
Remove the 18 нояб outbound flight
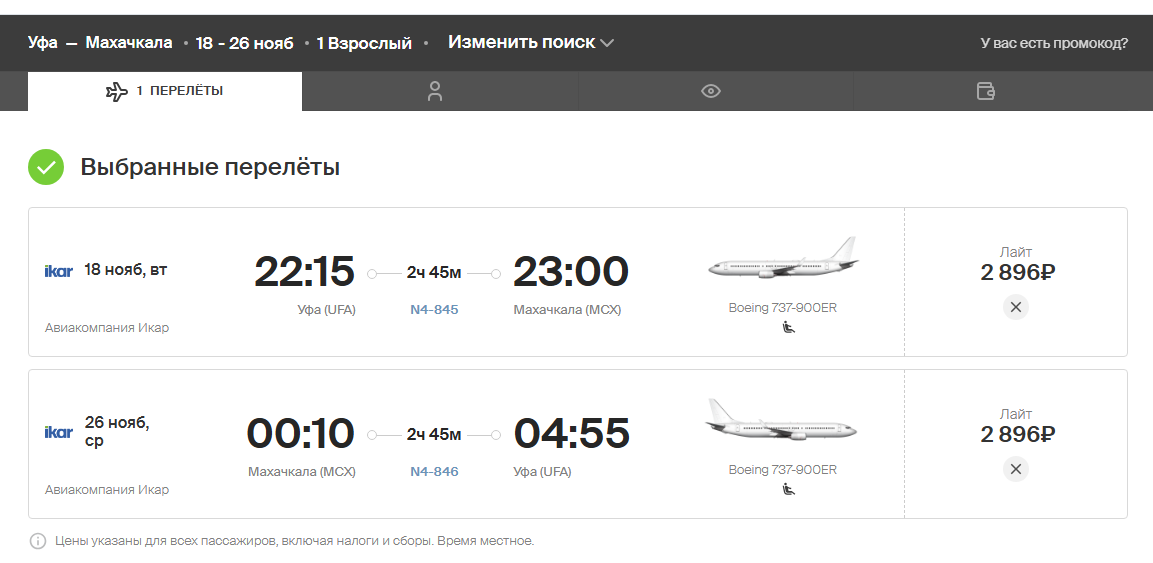coord(1015,307)
